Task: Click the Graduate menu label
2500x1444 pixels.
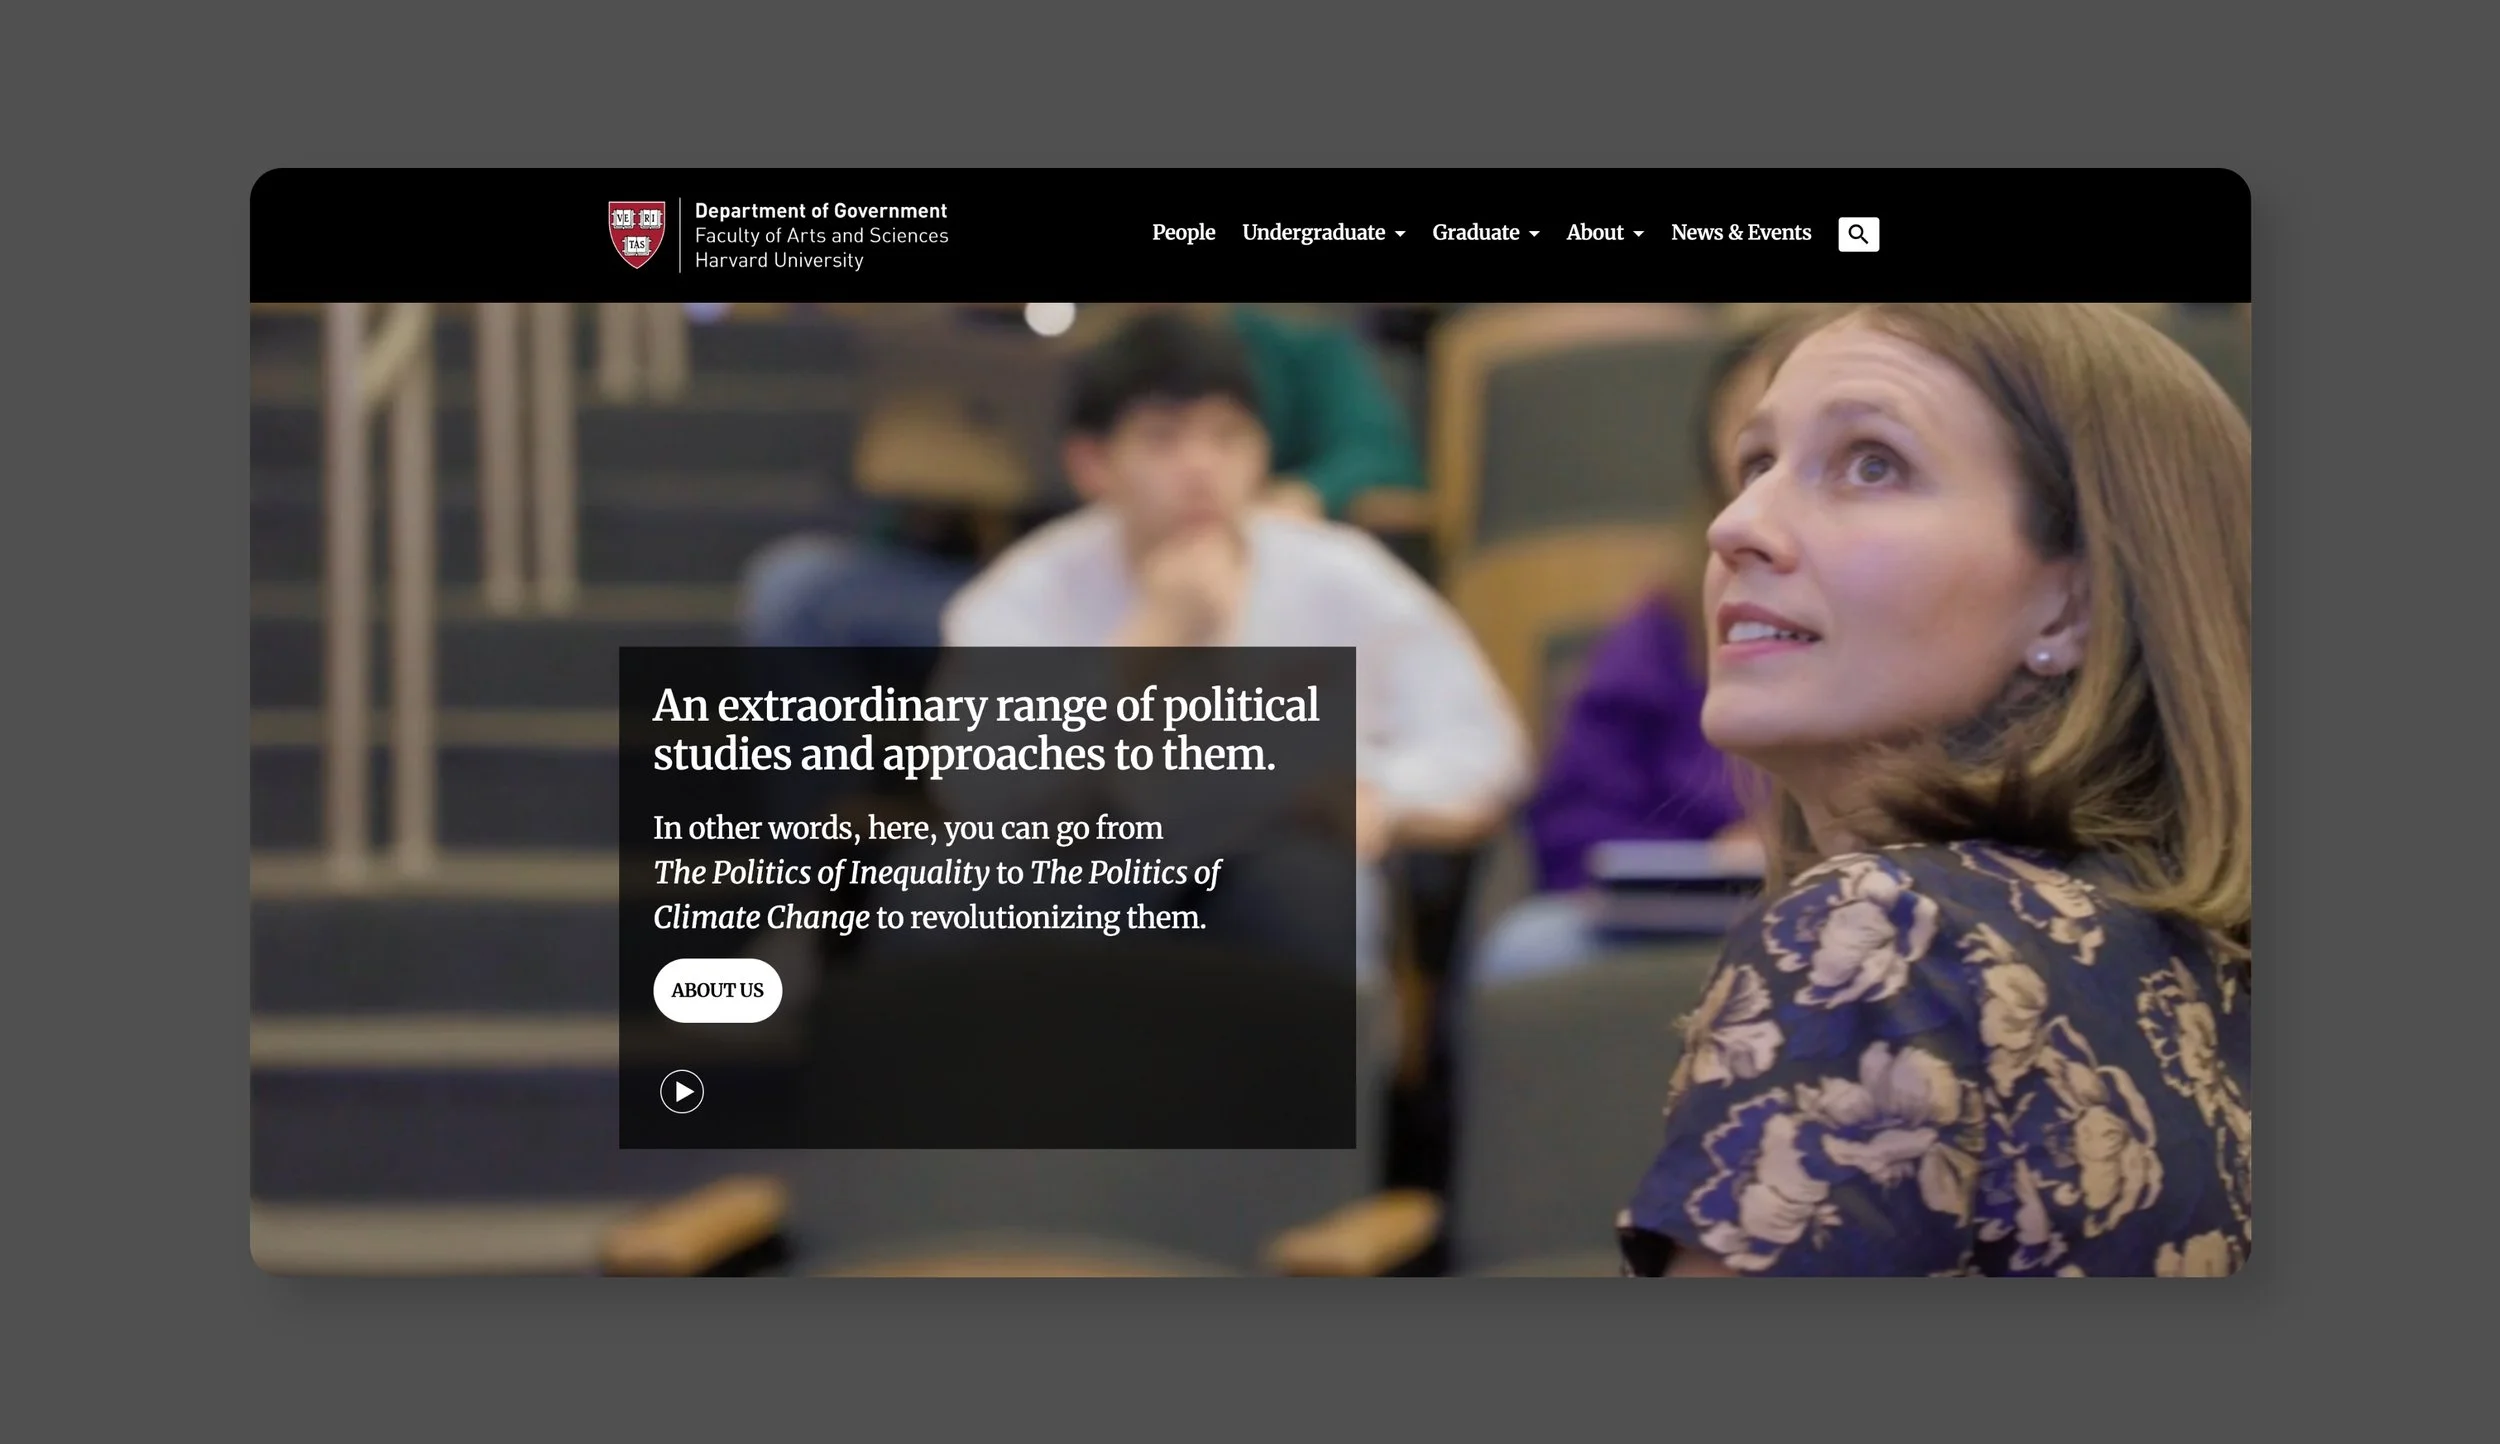Action: [1475, 233]
